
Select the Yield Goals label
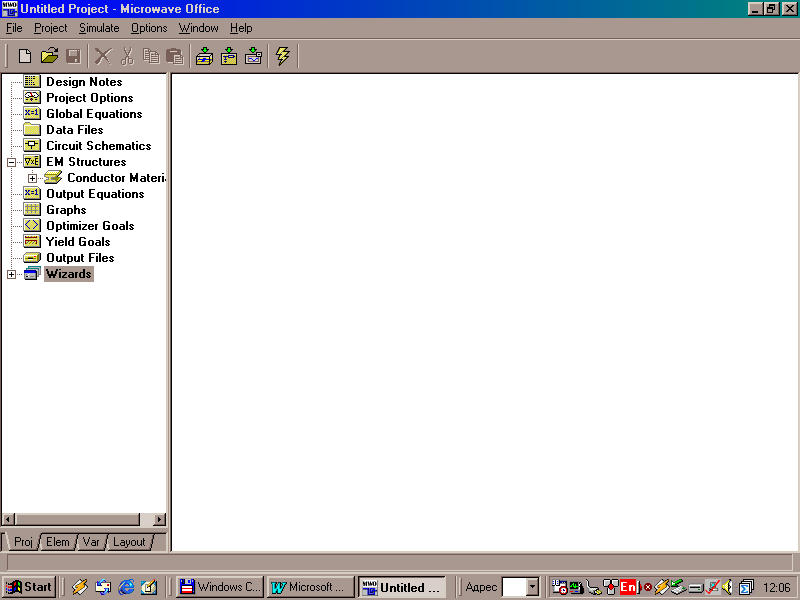pyautogui.click(x=78, y=242)
